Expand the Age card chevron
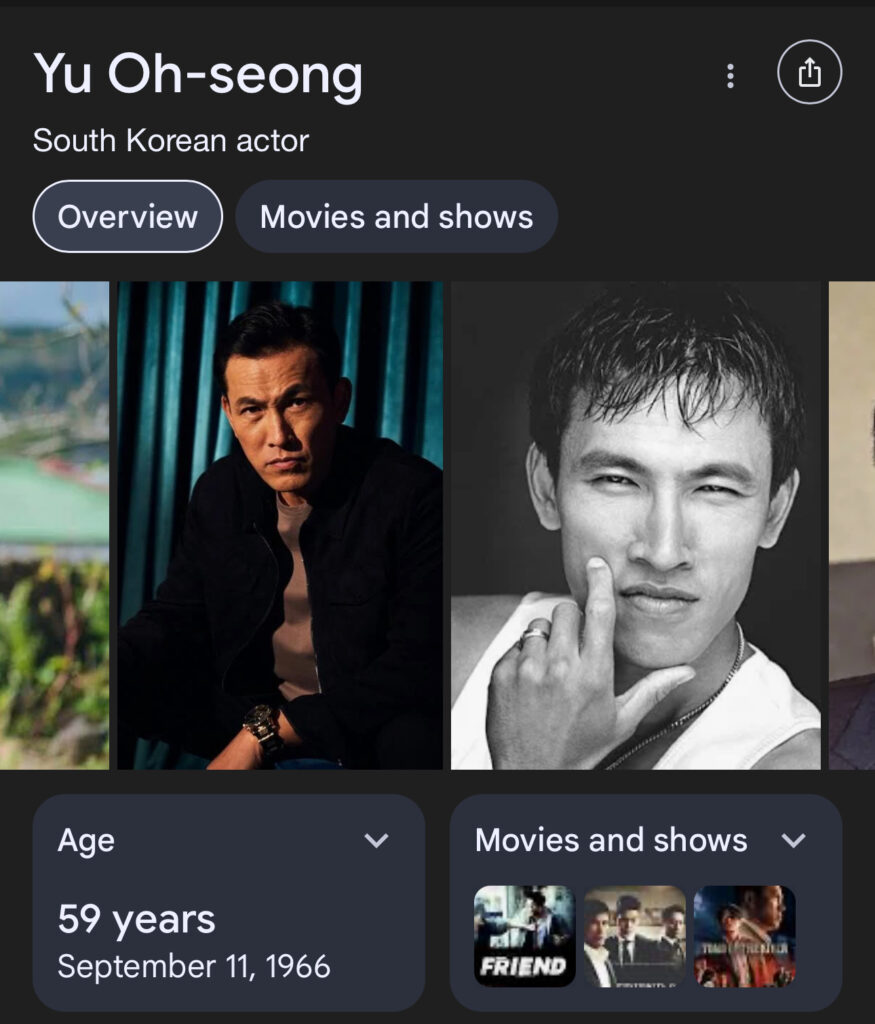 (x=377, y=841)
